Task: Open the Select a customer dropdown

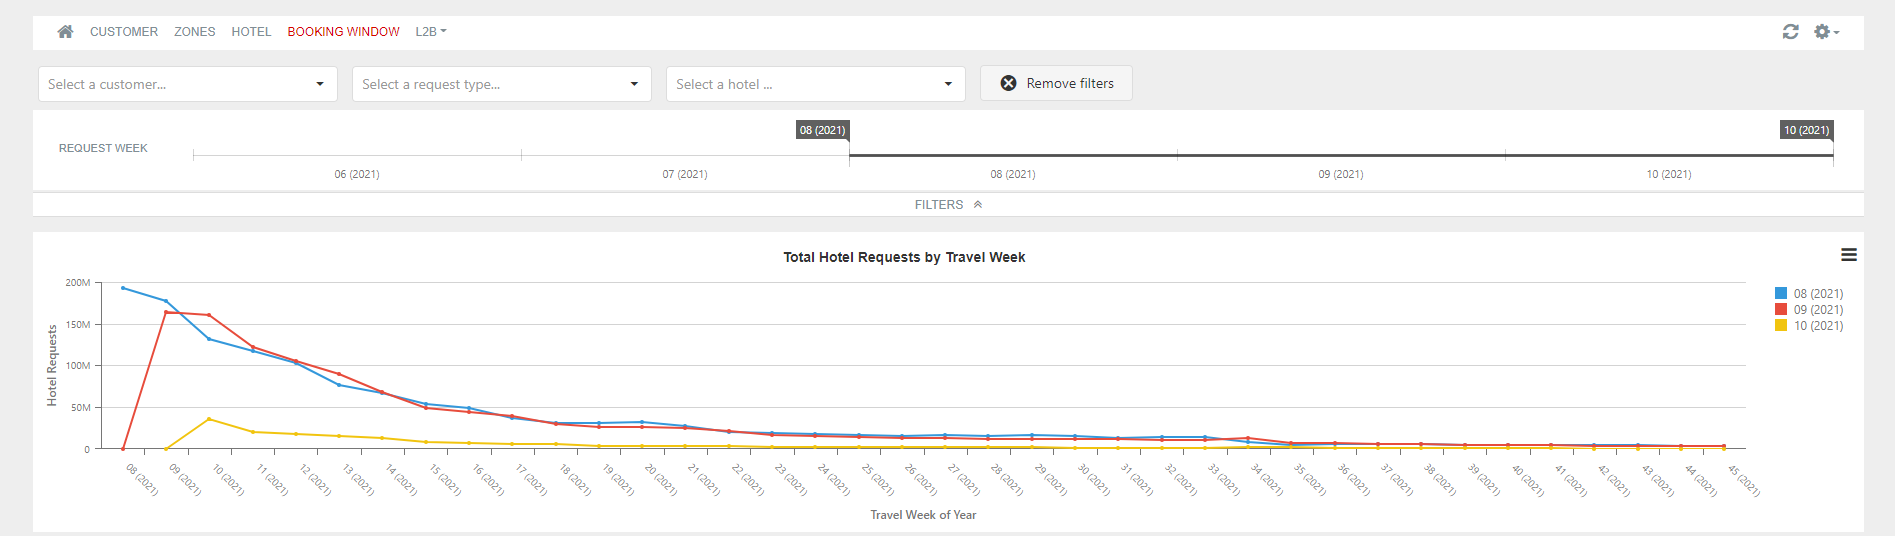Action: [188, 84]
